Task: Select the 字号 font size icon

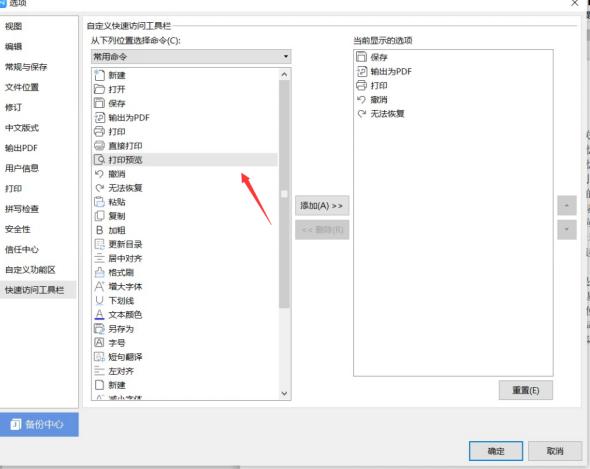Action: 99,343
